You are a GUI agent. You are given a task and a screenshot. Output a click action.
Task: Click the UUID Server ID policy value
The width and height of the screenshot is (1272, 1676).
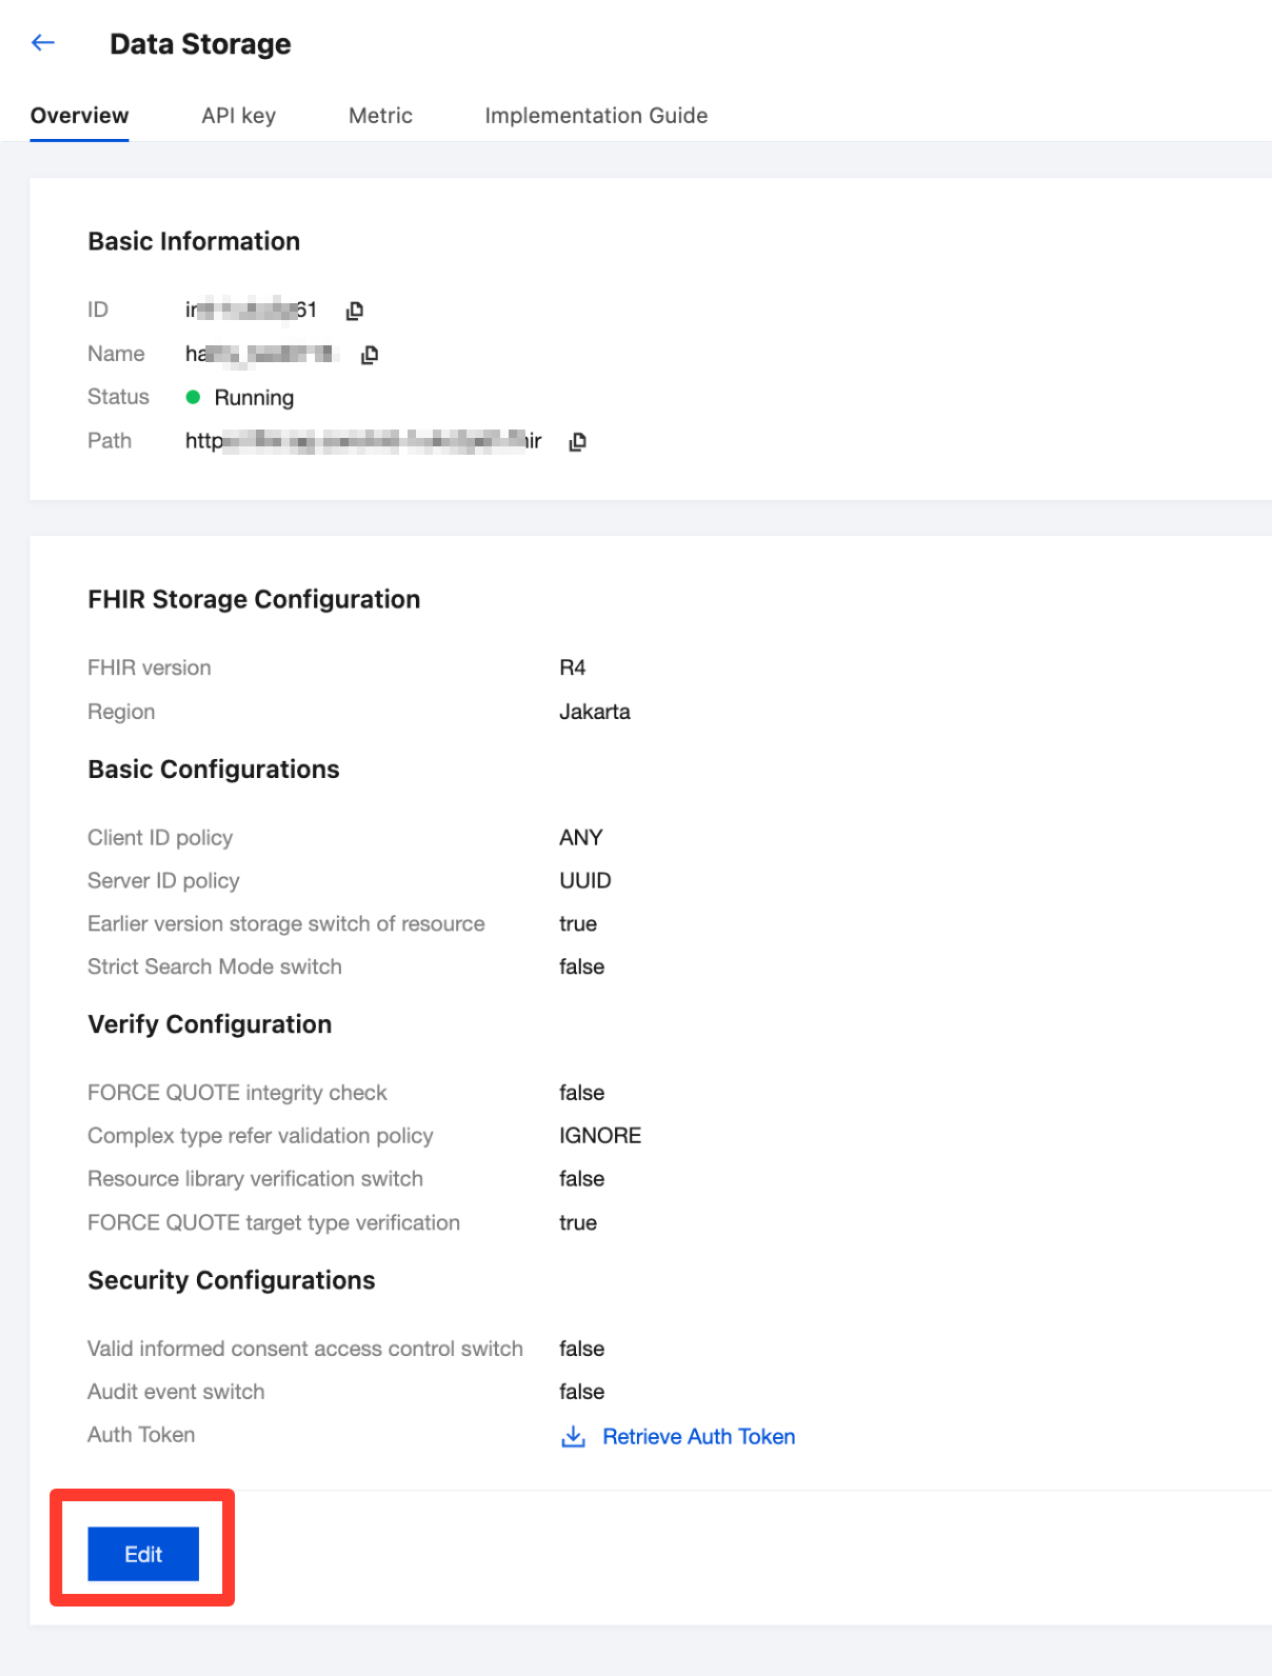585,881
